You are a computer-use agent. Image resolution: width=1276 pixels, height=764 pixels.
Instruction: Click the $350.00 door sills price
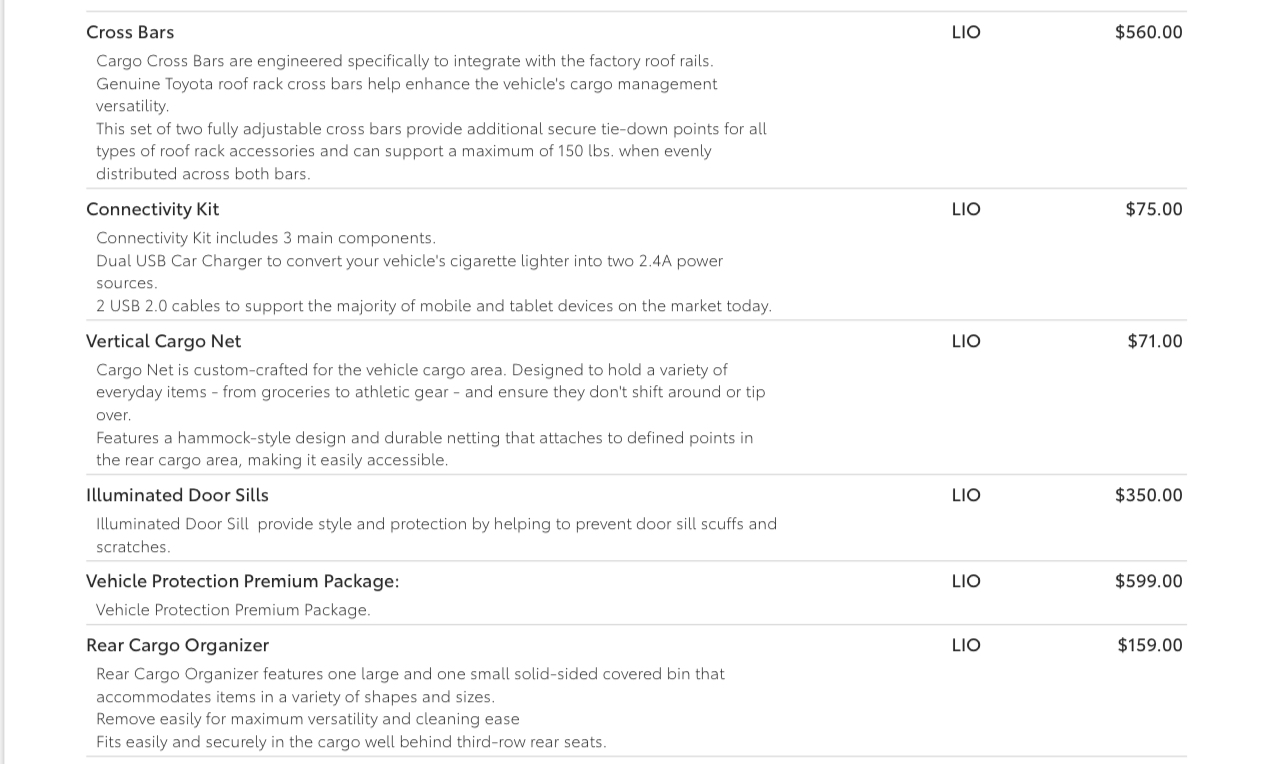pyautogui.click(x=1148, y=495)
